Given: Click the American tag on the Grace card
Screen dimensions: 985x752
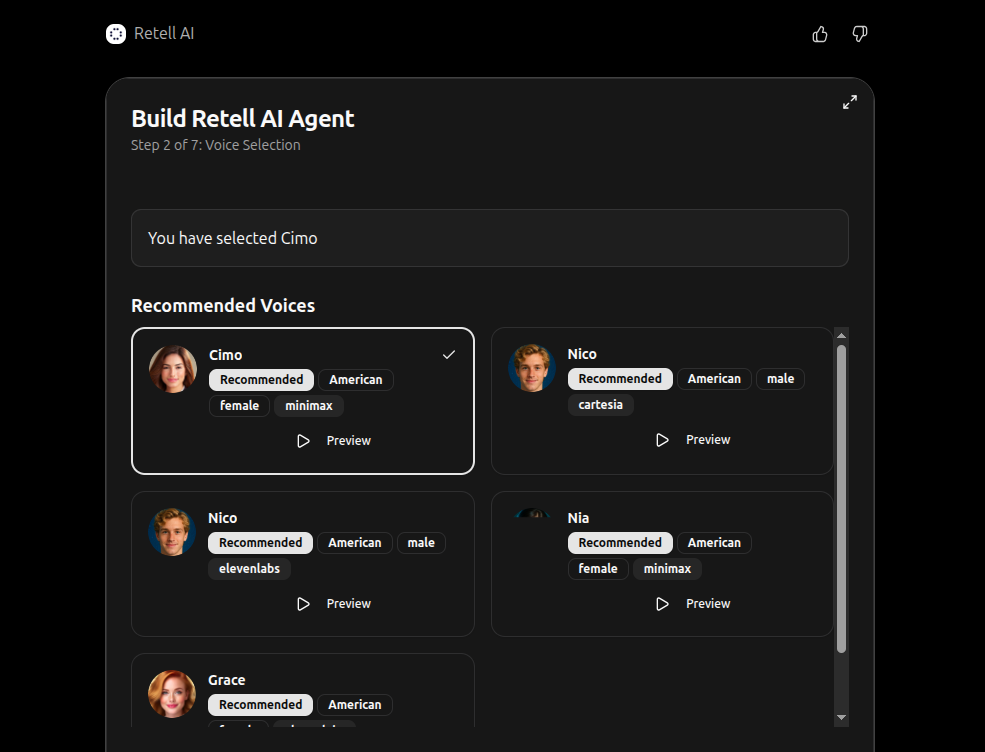Looking at the screenshot, I should click(x=355, y=705).
